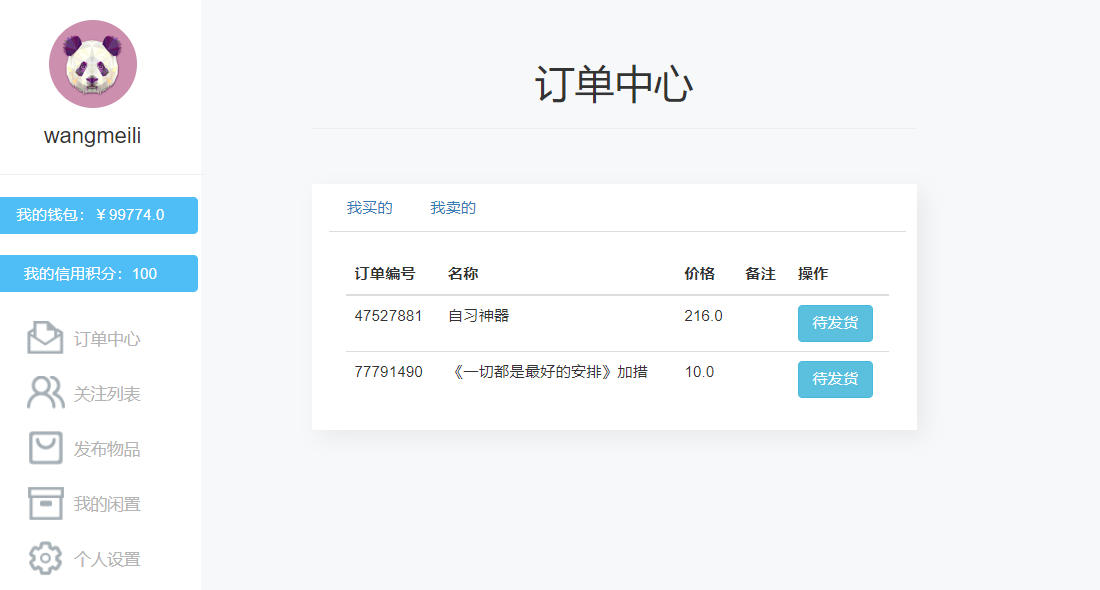Click the 我的信用积分 banner
Viewport: 1100px width, 590px height.
[x=99, y=273]
